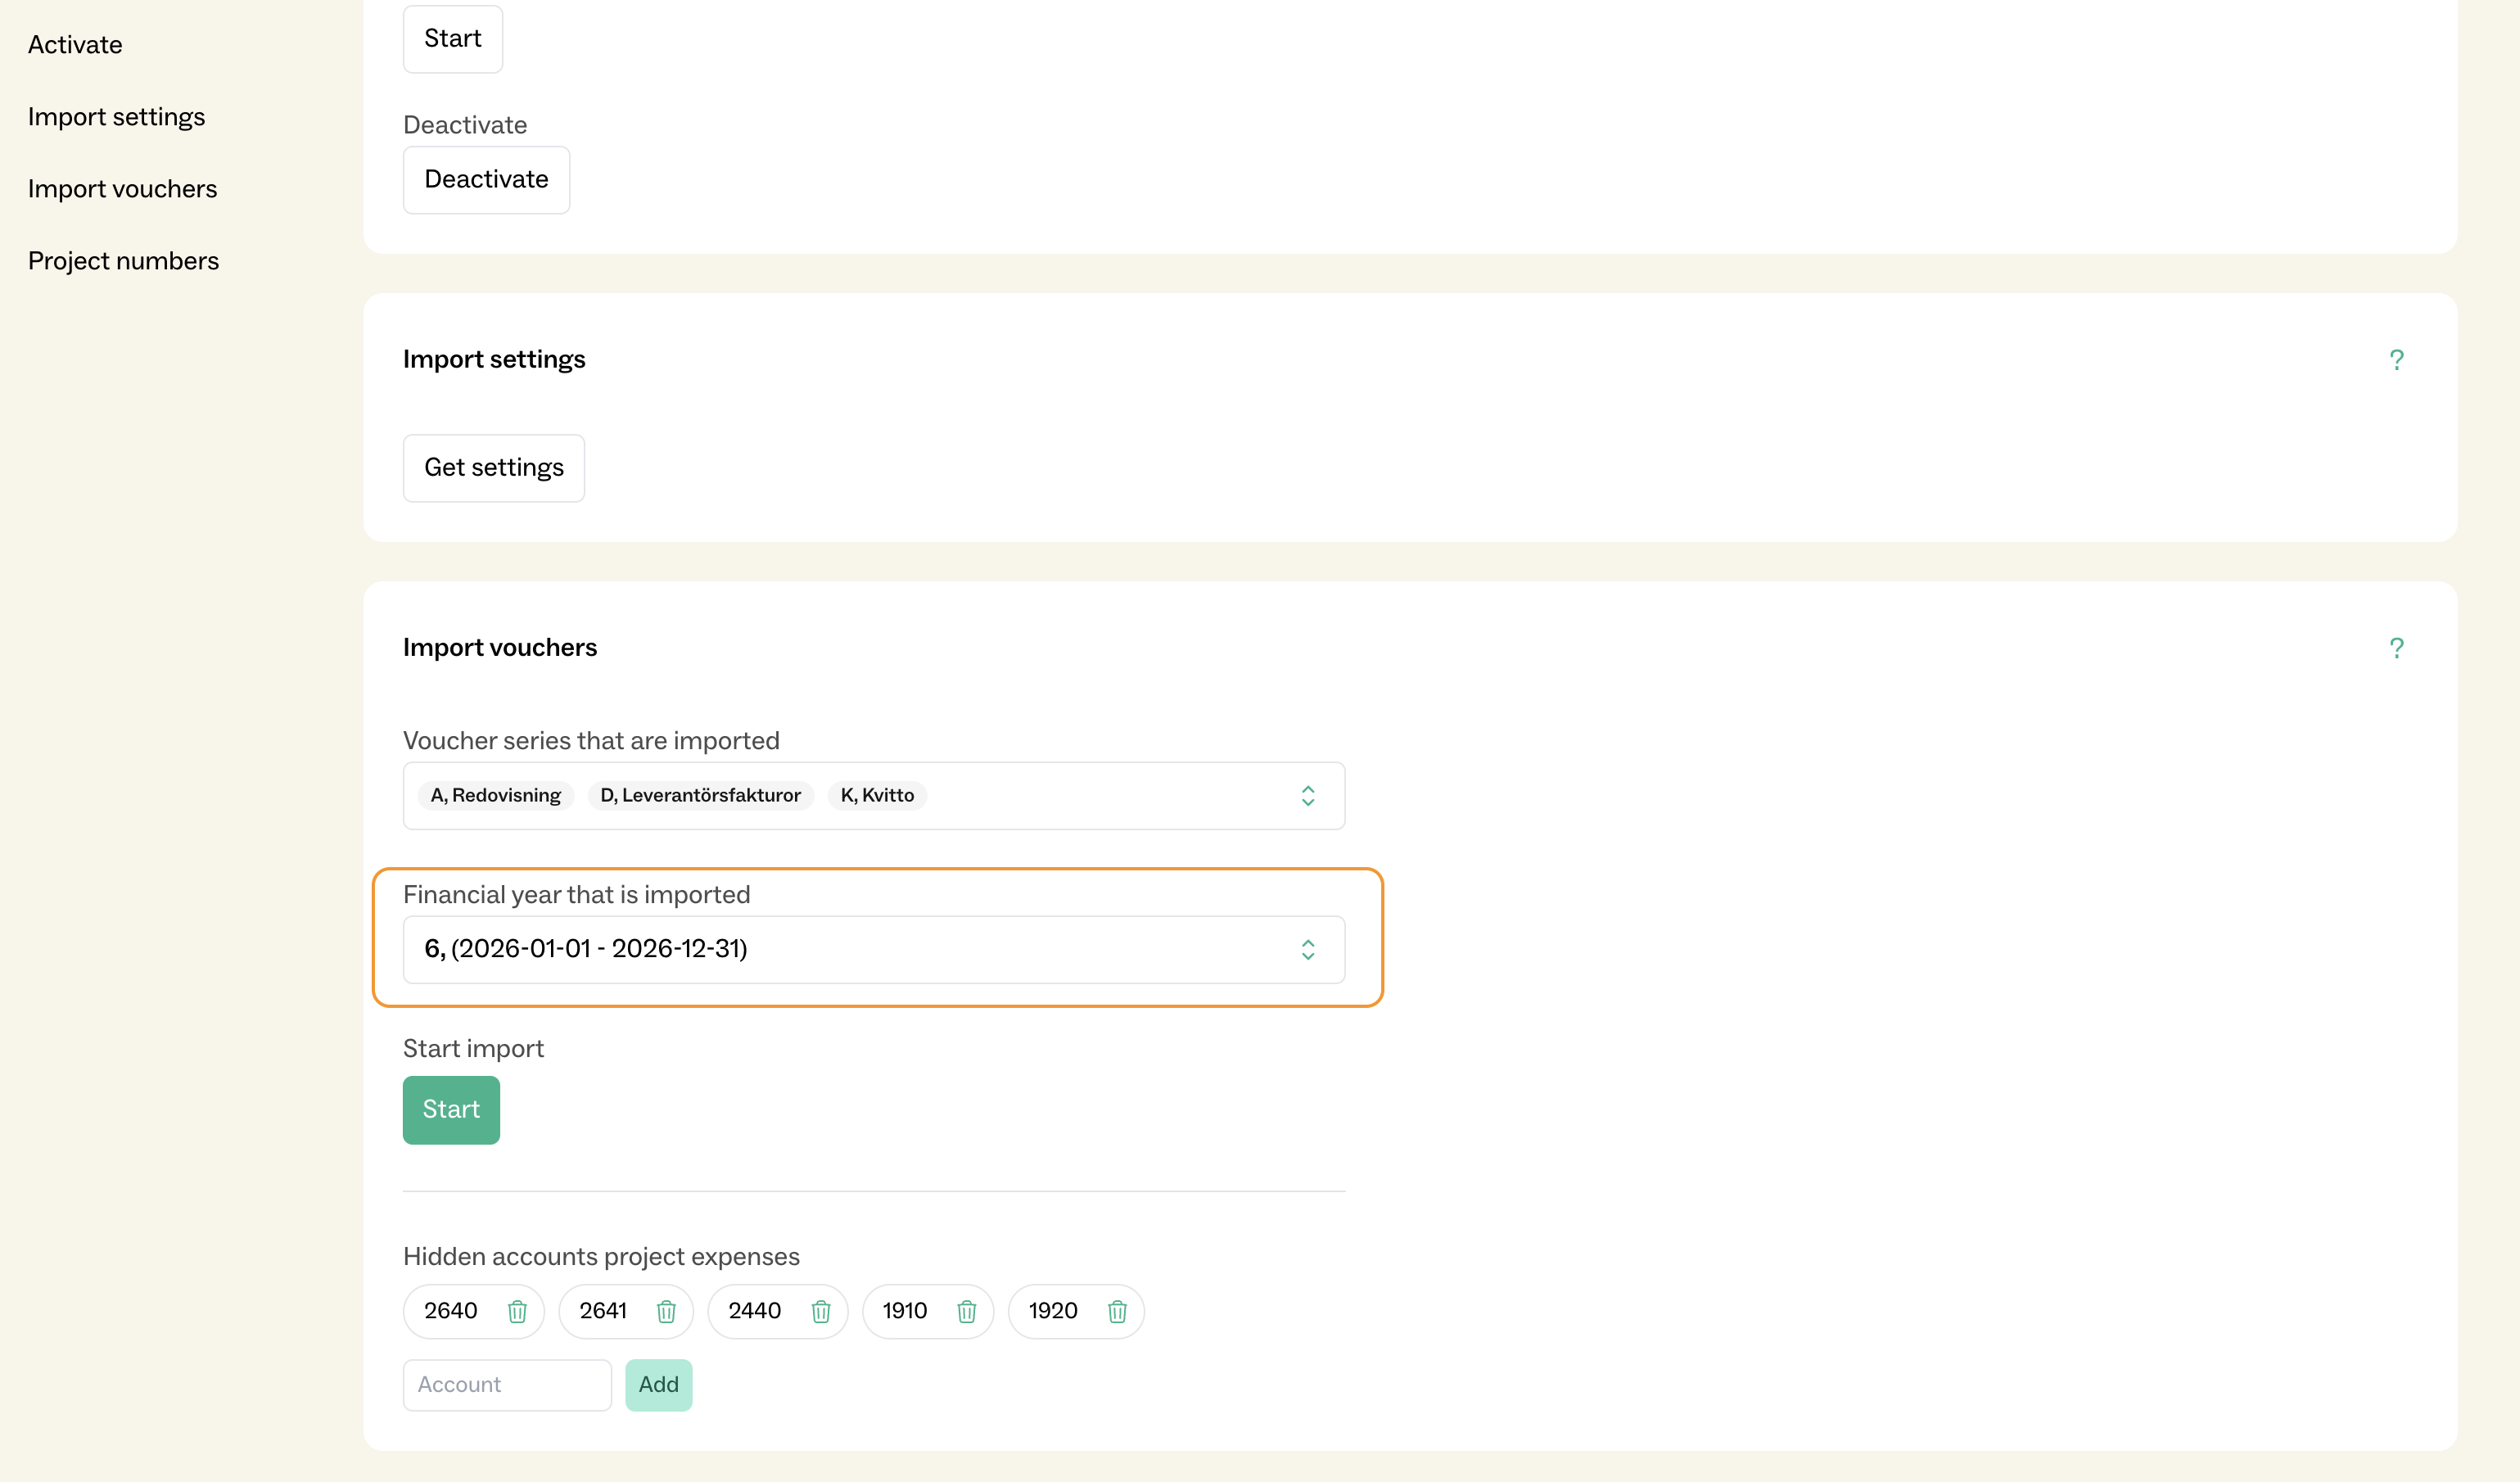The height and width of the screenshot is (1482, 2520).
Task: Delete hidden account 2640 trash icon
Action: 517,1311
